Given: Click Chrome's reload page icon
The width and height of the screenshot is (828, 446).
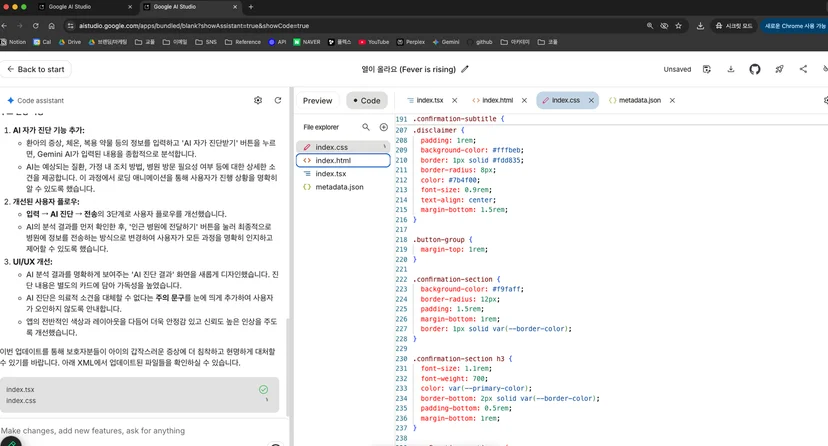Looking at the screenshot, I should click(x=35, y=25).
